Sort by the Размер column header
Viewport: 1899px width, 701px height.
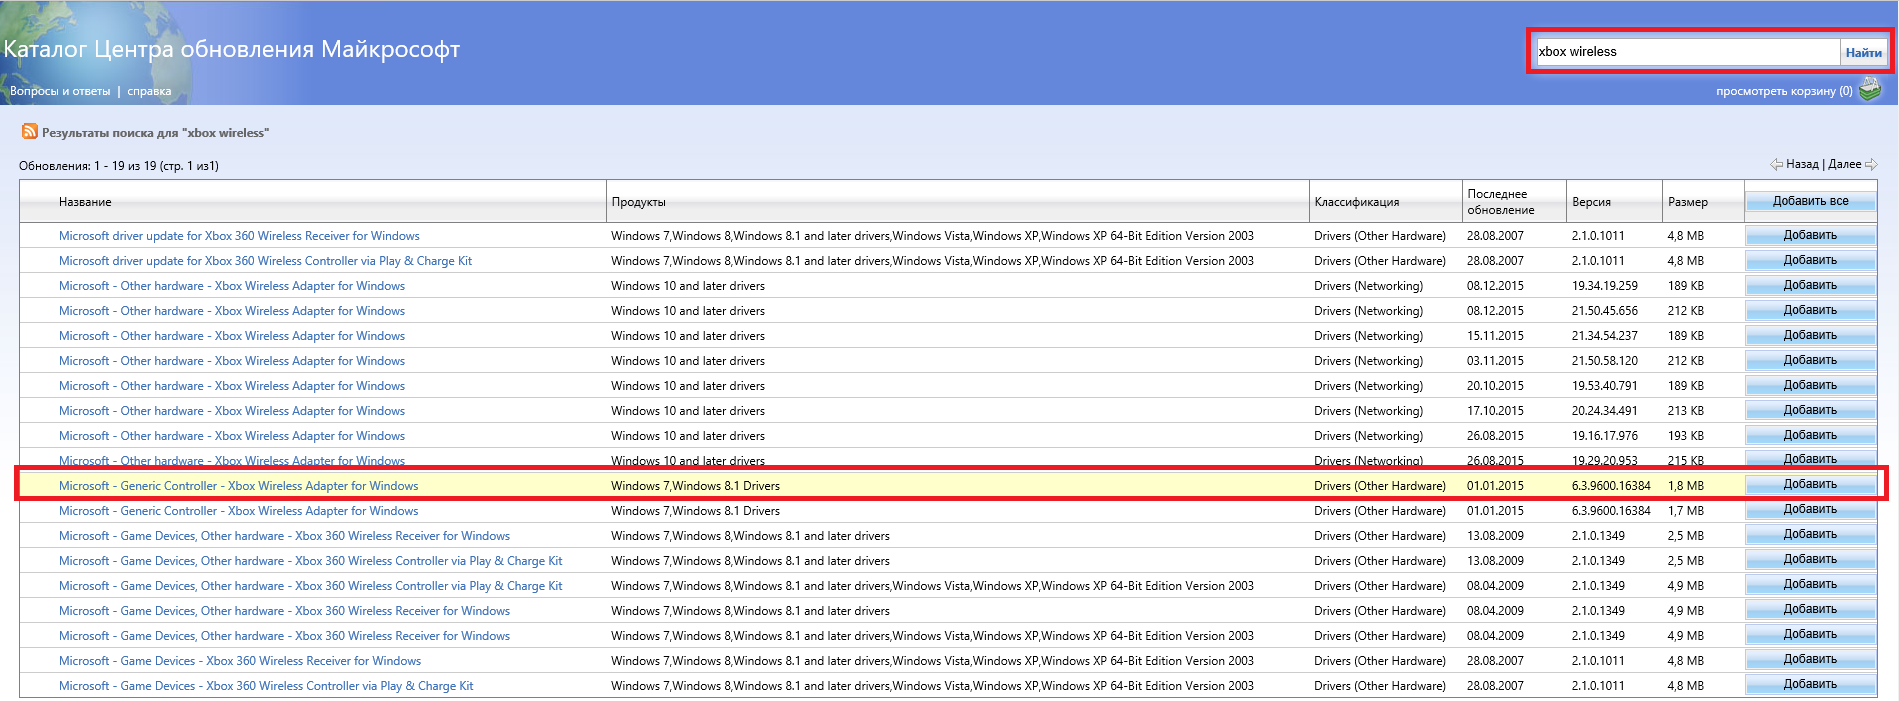pyautogui.click(x=1688, y=202)
